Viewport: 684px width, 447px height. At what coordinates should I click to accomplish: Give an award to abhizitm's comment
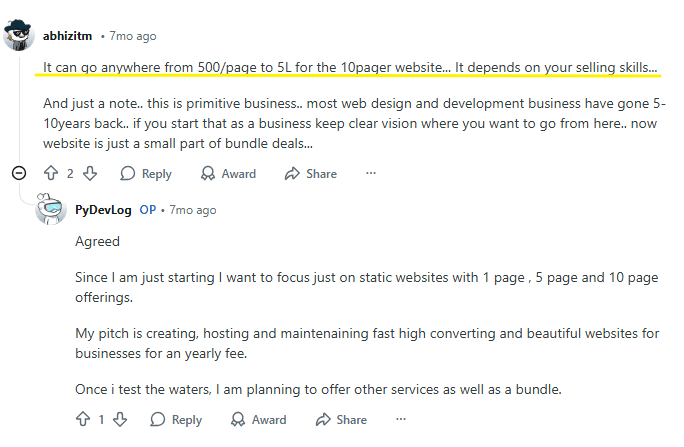point(229,174)
